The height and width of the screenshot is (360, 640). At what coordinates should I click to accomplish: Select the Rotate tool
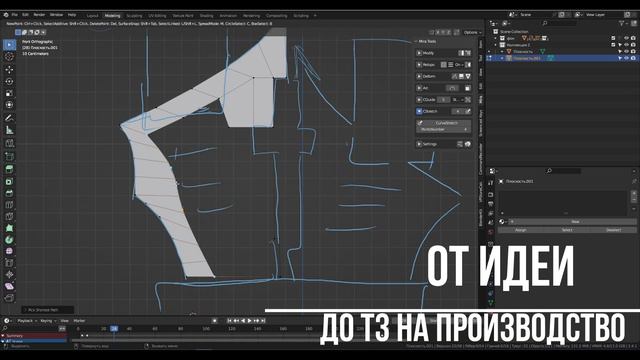(x=9, y=81)
